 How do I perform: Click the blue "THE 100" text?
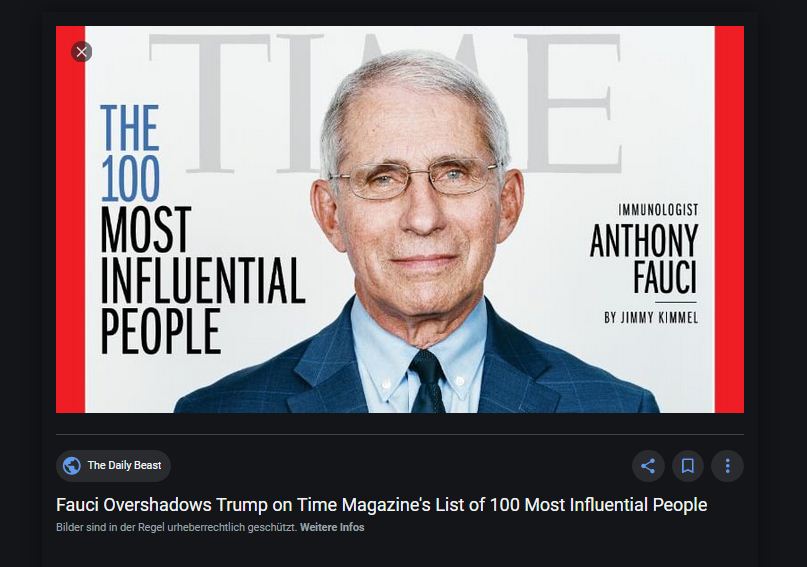(130, 155)
